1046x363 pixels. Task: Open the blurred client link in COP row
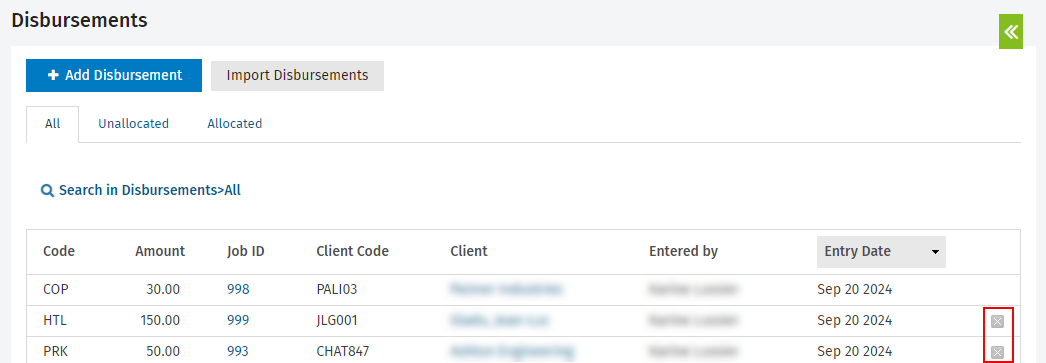(506, 290)
